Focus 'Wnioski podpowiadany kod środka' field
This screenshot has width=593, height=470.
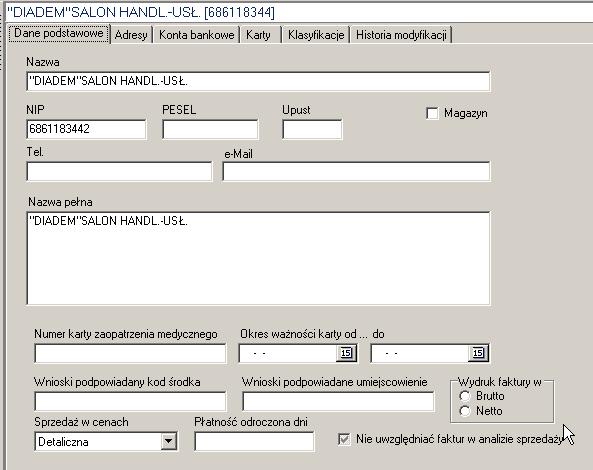[x=130, y=401]
